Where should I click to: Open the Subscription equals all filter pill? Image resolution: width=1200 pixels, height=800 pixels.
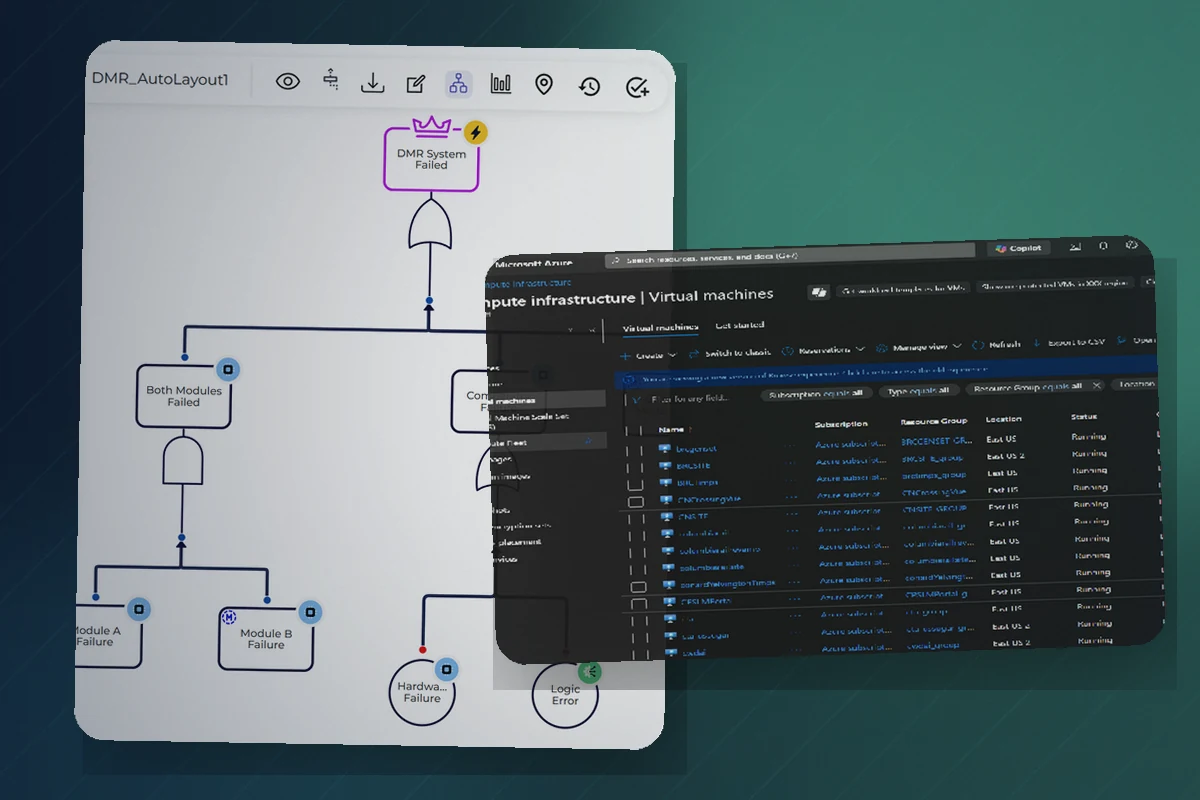[816, 394]
